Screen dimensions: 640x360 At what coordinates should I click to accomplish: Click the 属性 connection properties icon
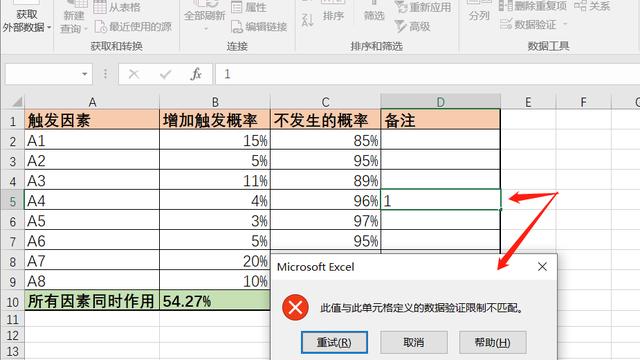coord(237,7)
